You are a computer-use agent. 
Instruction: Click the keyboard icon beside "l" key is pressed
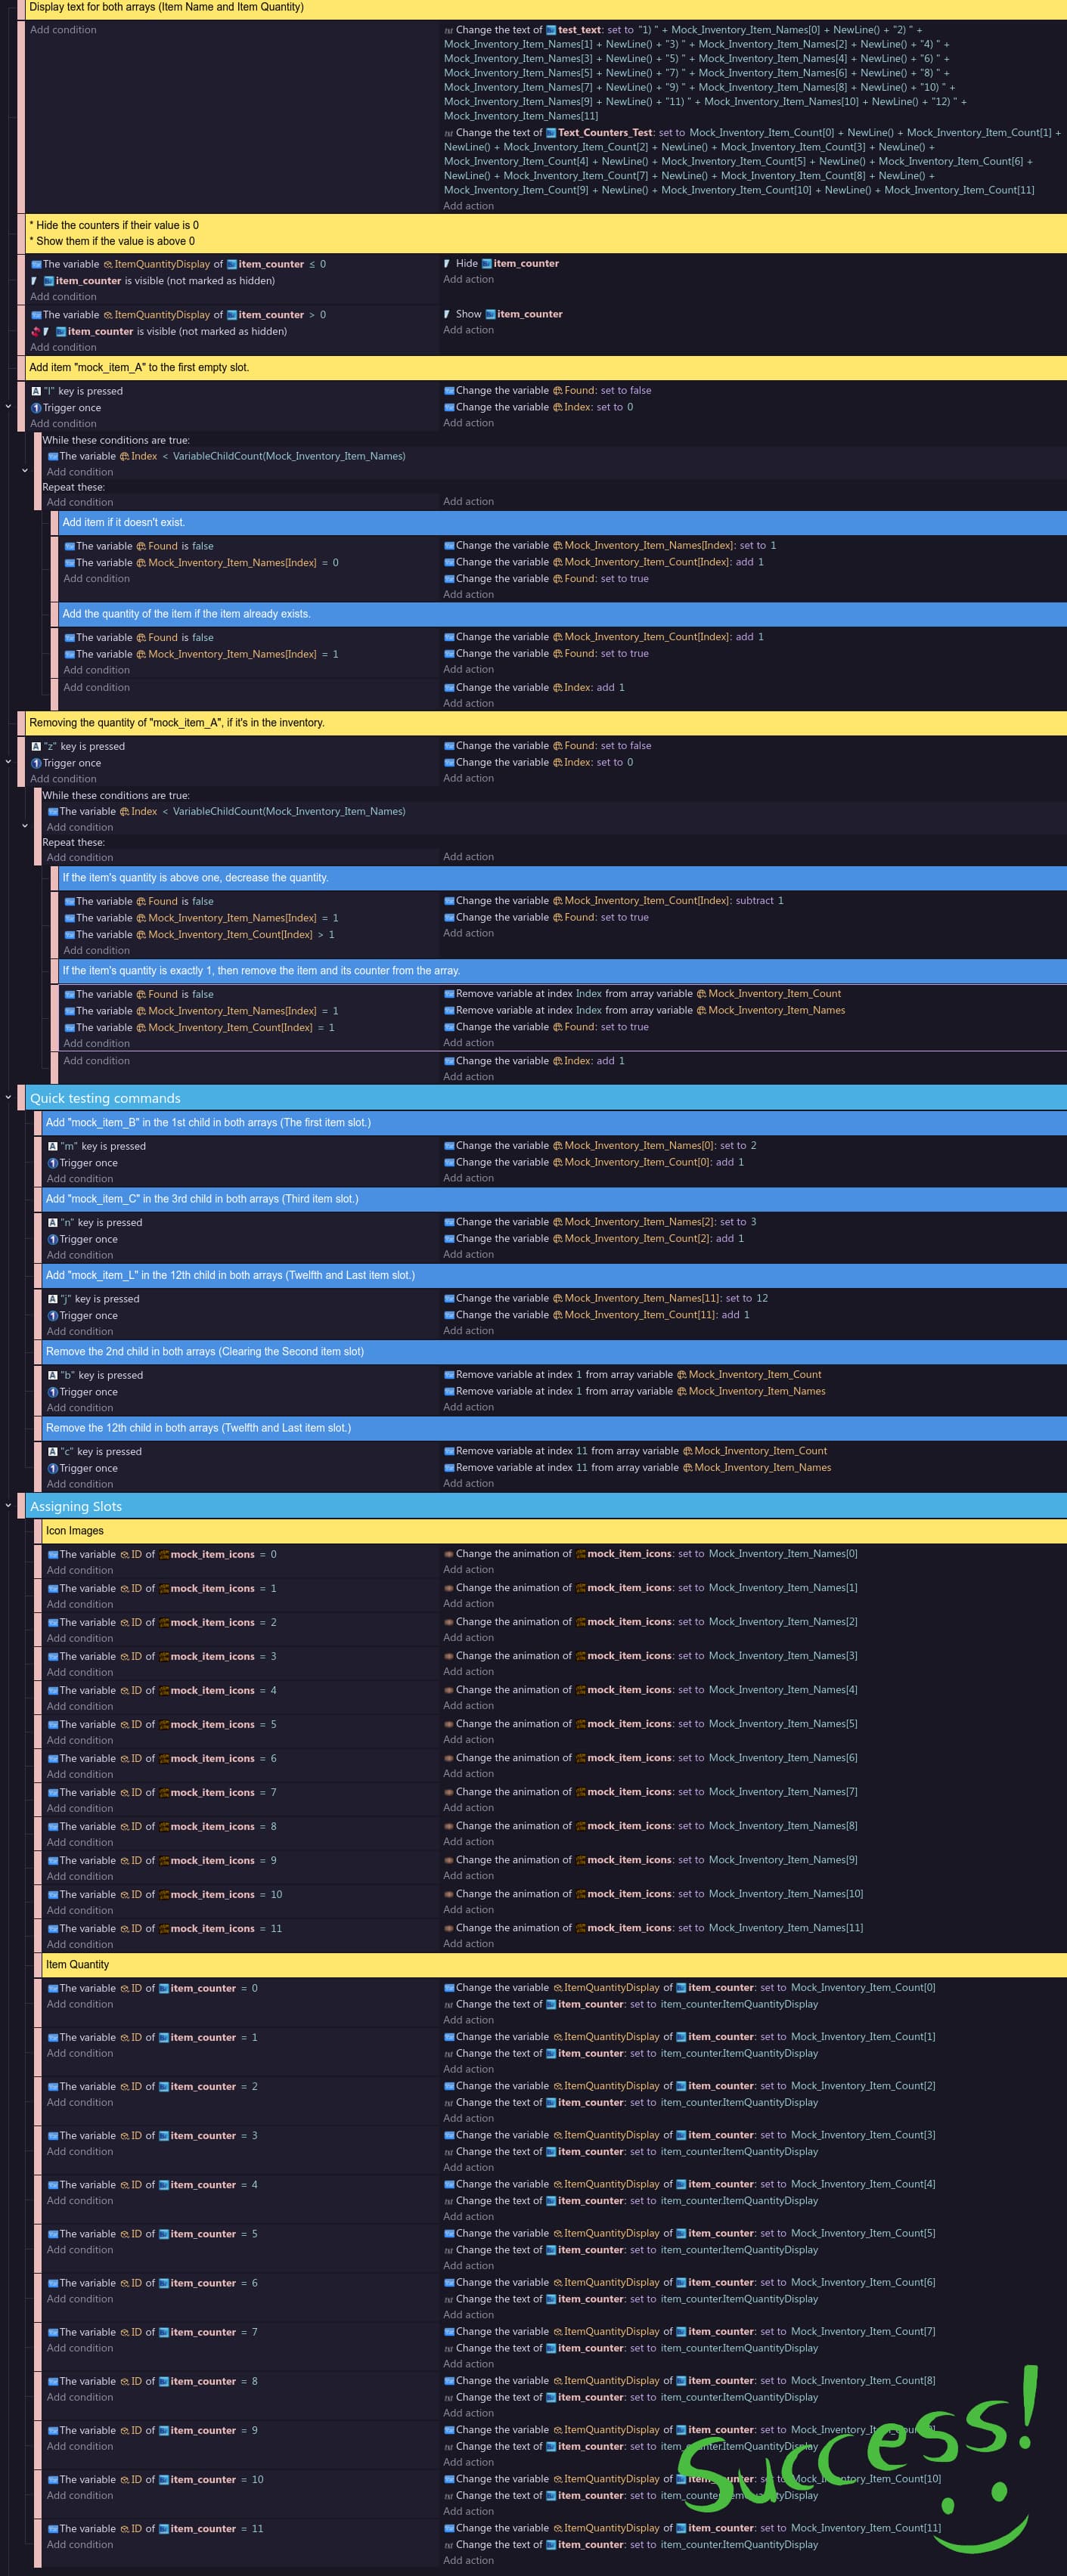pyautogui.click(x=36, y=391)
